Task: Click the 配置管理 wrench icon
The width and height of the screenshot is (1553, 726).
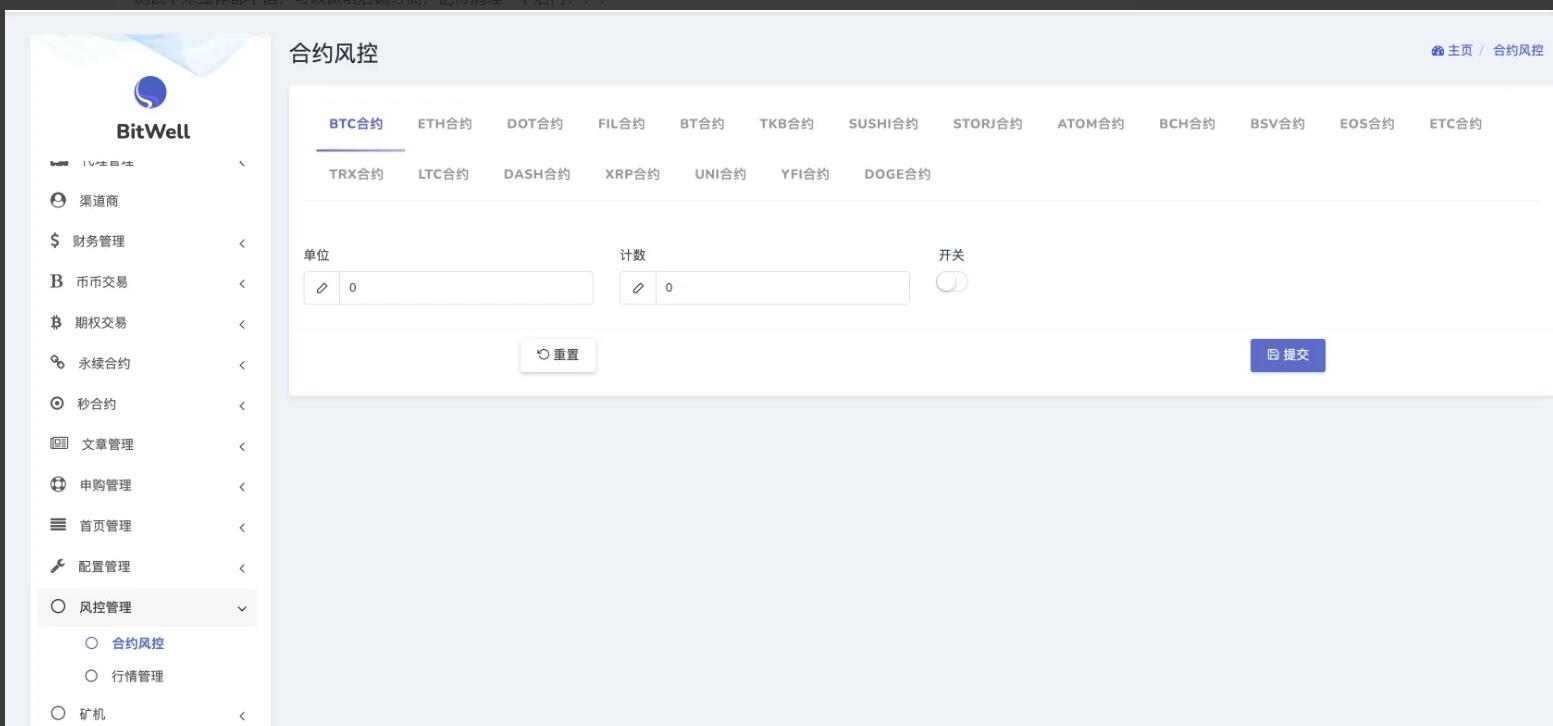Action: (58, 566)
